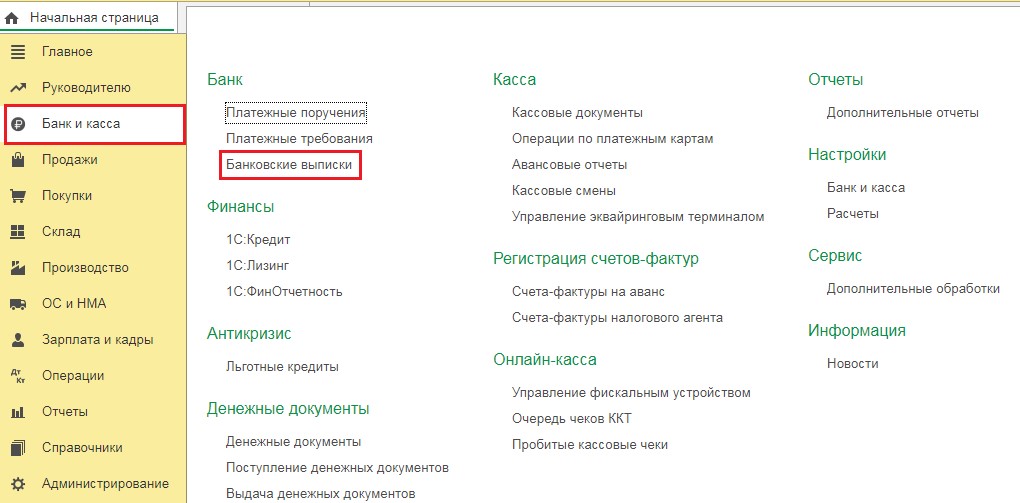The height and width of the screenshot is (503, 1020).
Task: Click the Информация group heading
Action: point(857,331)
